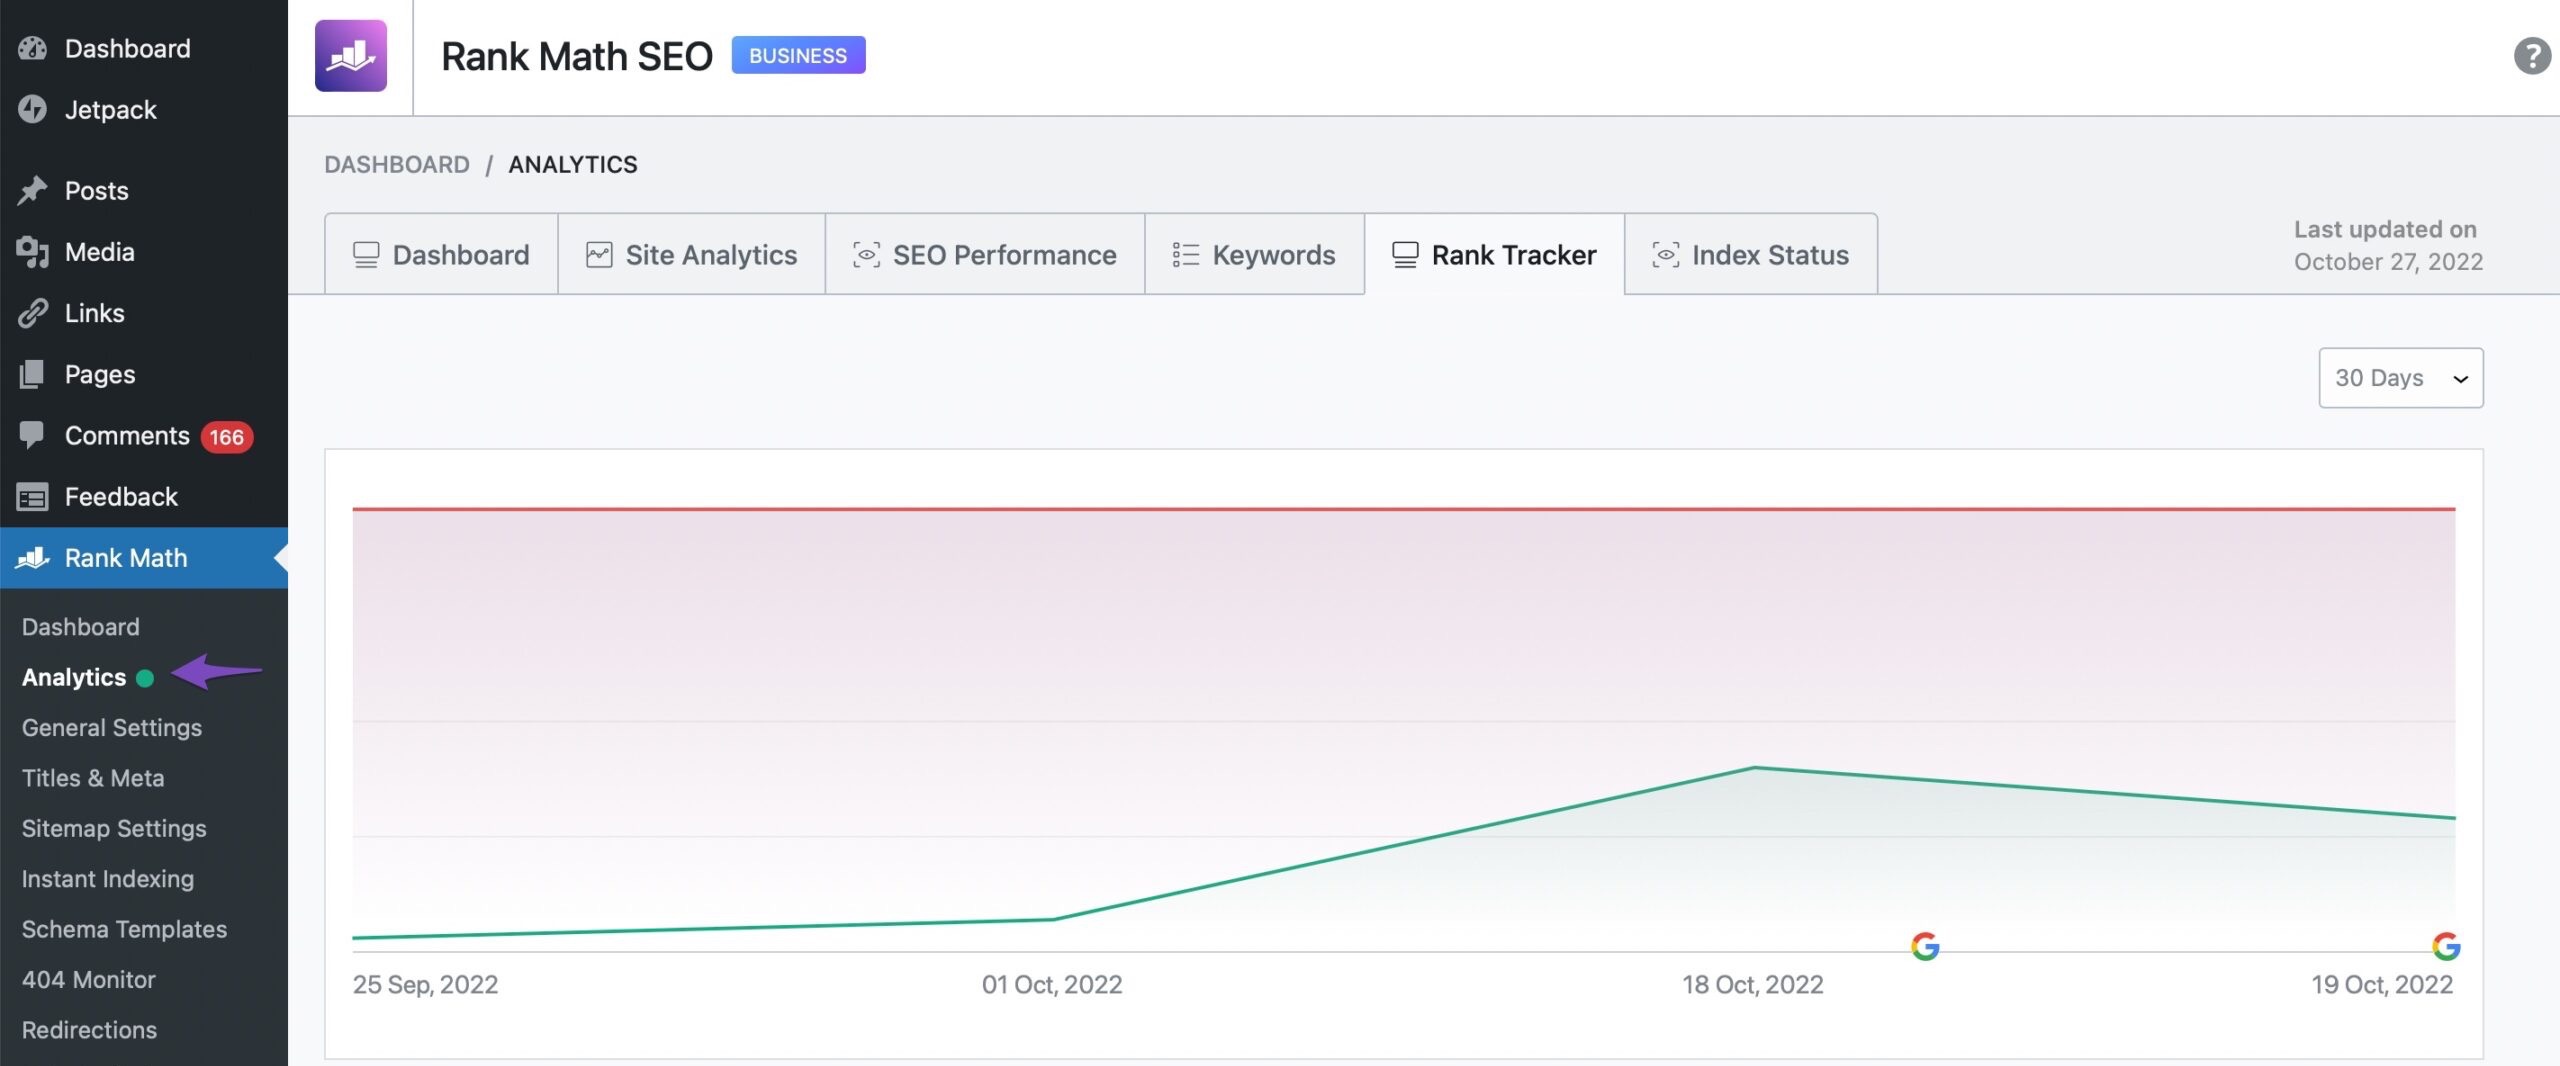The height and width of the screenshot is (1066, 2560).
Task: Click the Site Analytics chart icon
Action: (x=599, y=255)
